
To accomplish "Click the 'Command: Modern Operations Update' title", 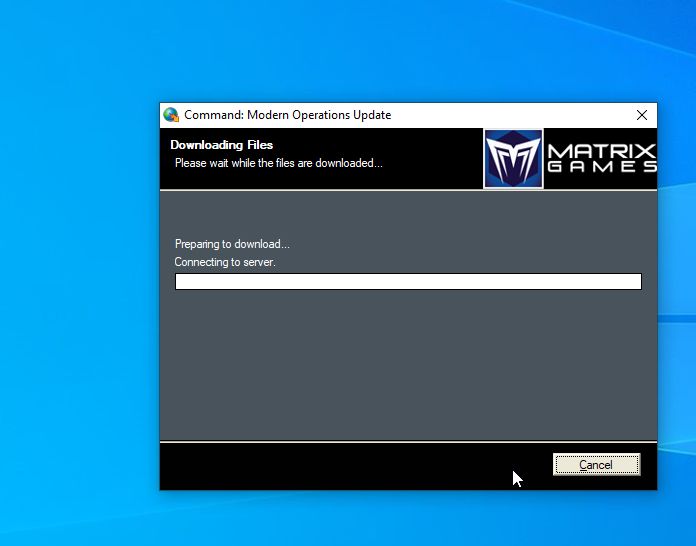I will pos(288,115).
